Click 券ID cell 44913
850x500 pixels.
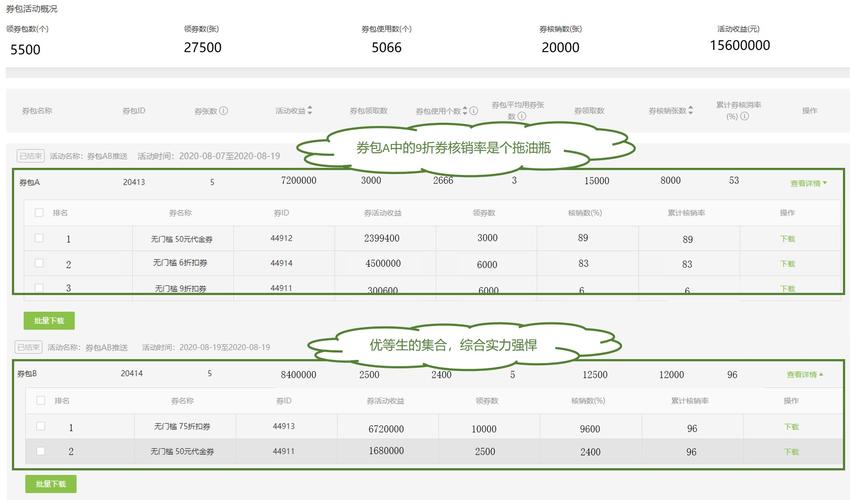(x=284, y=426)
